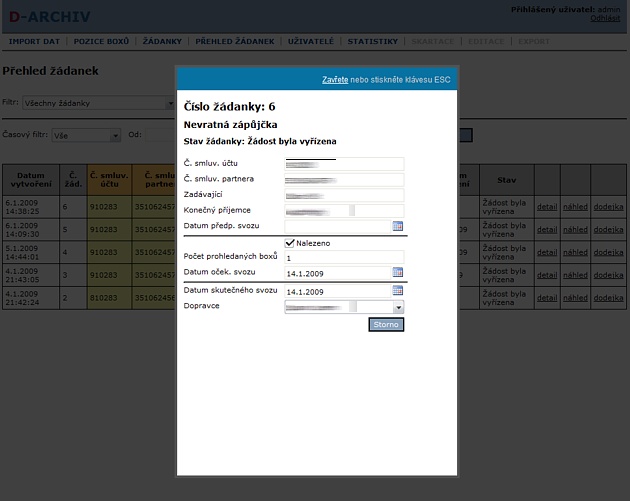This screenshot has height=501, width=630.
Task: Open the Časový filtr Vše dropdown
Action: click(x=86, y=135)
